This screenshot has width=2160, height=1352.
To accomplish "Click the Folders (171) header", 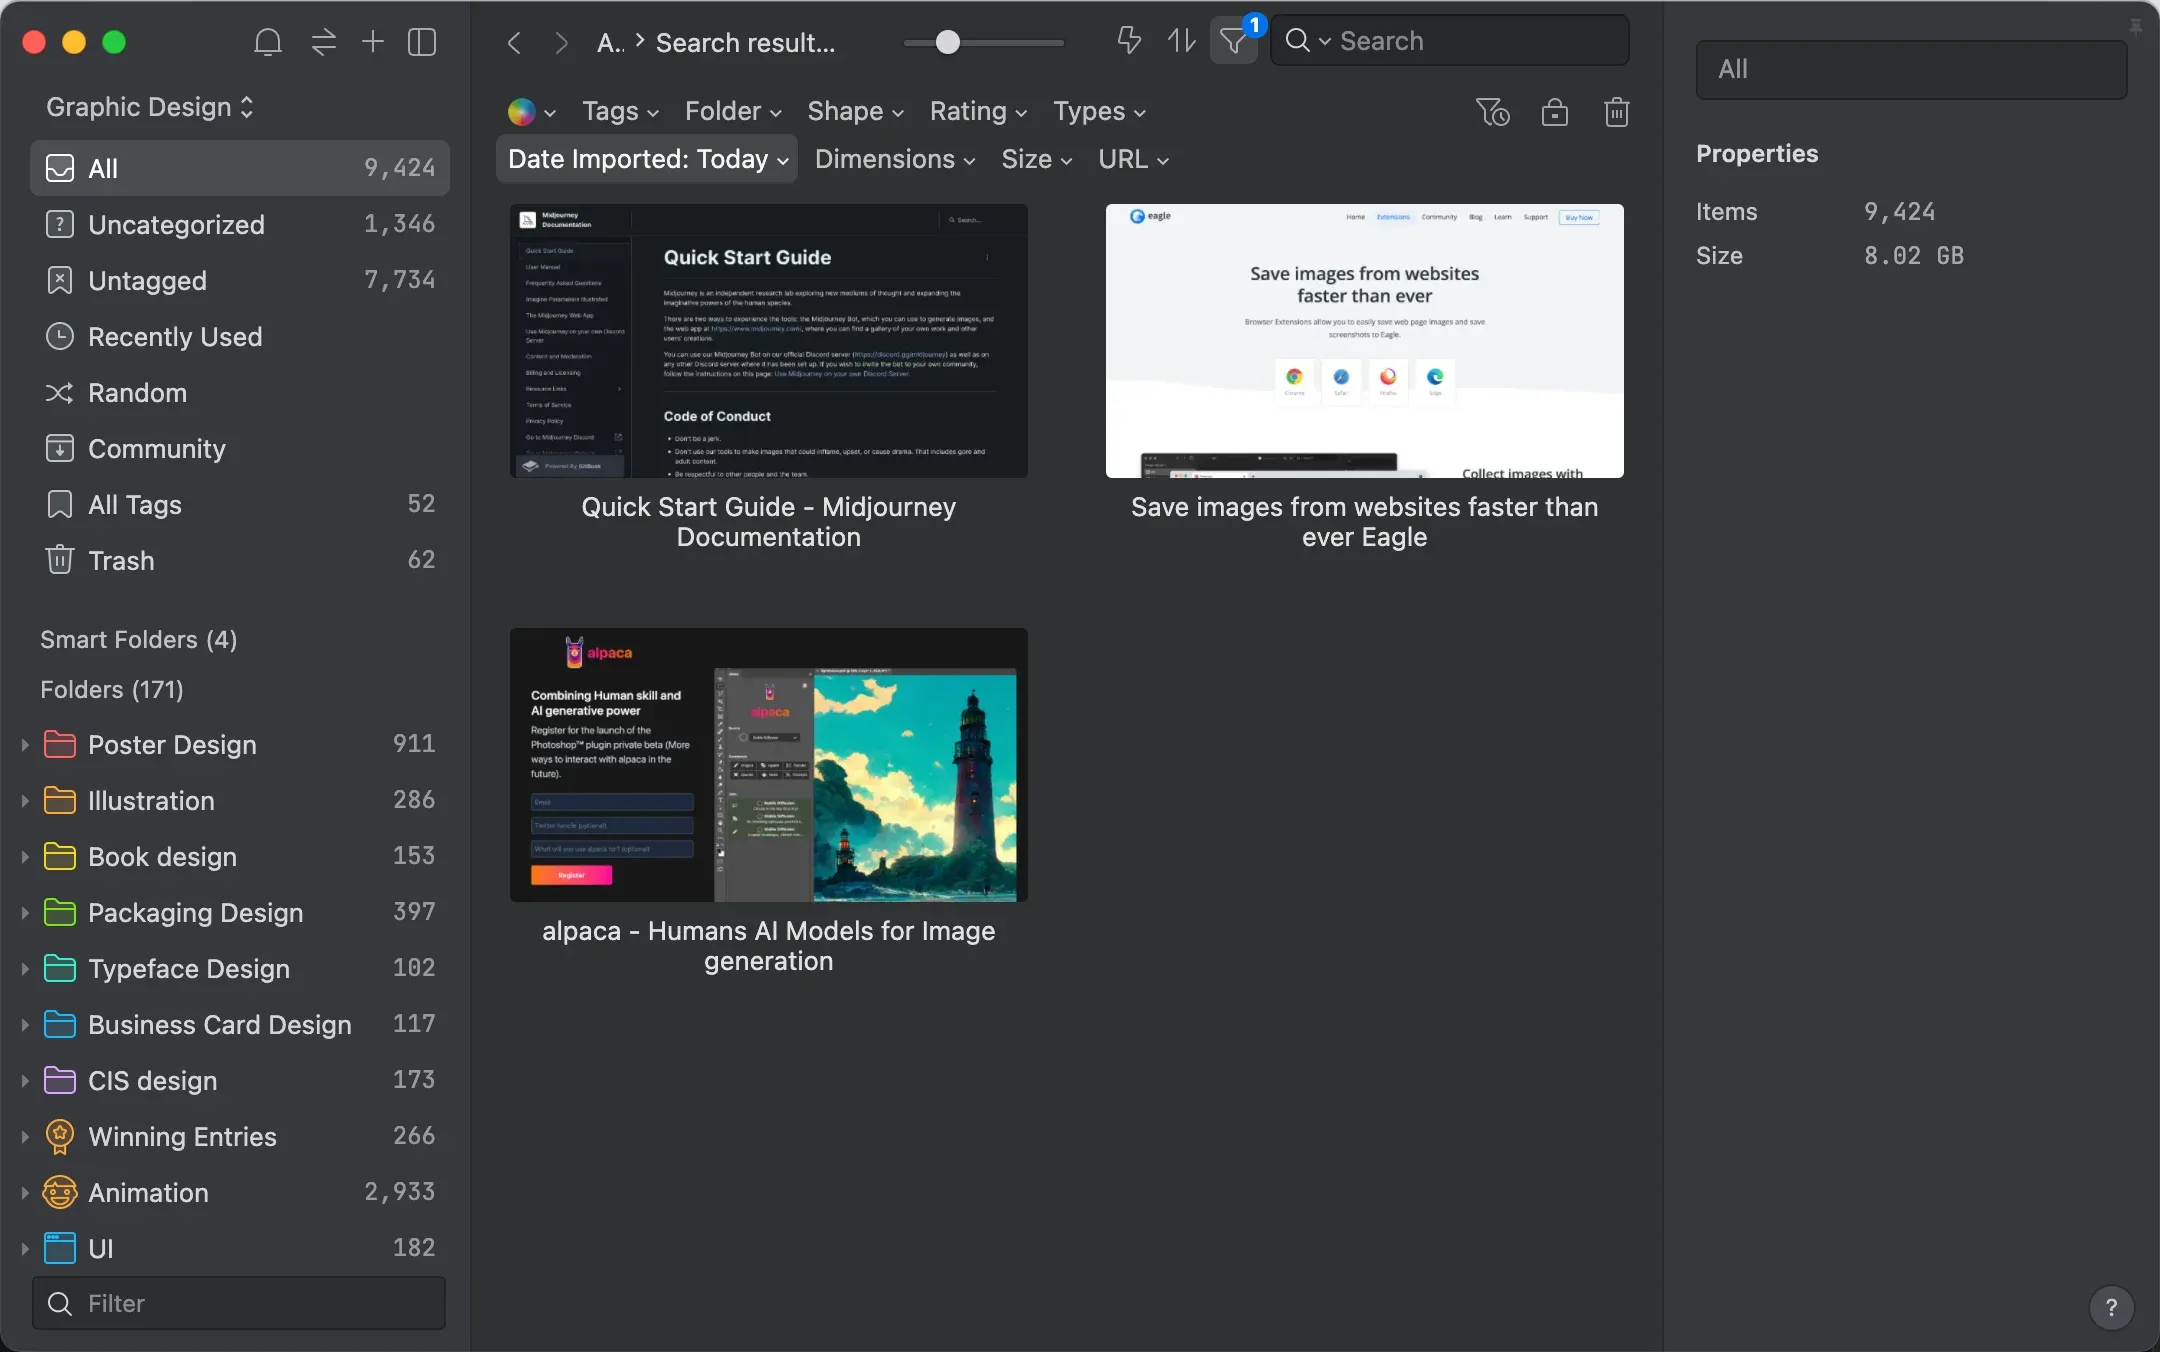I will [x=112, y=689].
